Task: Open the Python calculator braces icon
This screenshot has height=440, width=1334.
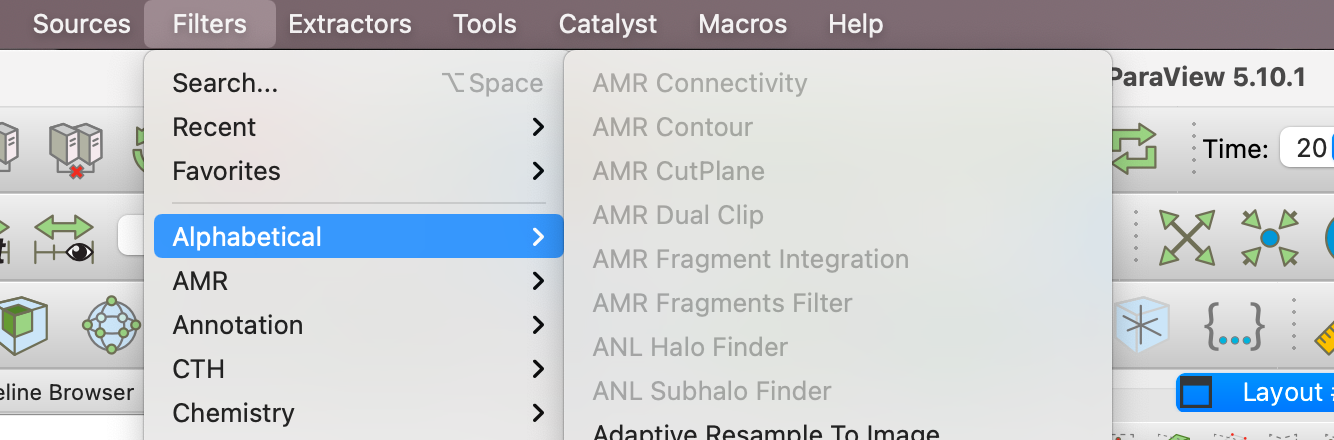Action: tap(1234, 325)
